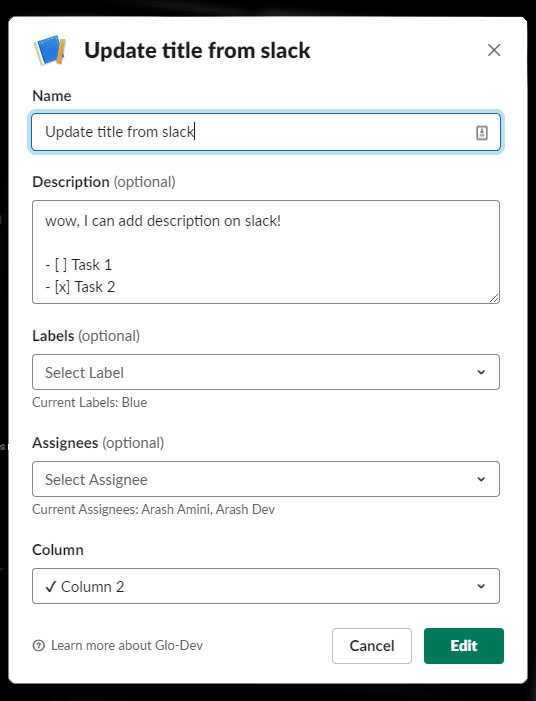Screen dimensions: 536x701
Task: Submit changes with the Edit button
Action: [x=464, y=646]
